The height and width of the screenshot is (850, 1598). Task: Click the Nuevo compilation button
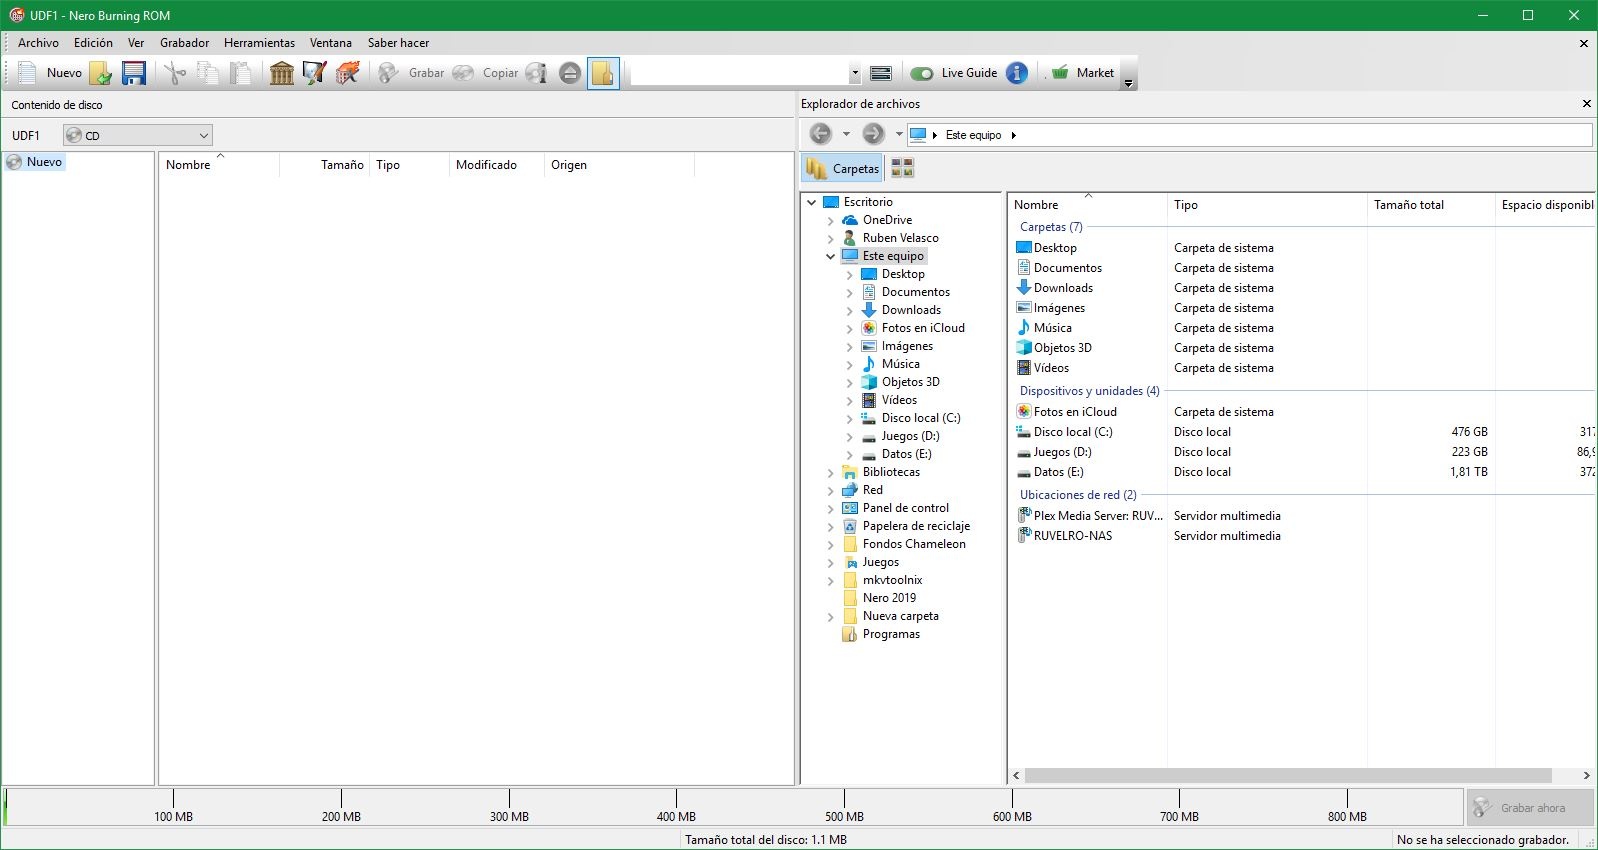click(x=50, y=73)
